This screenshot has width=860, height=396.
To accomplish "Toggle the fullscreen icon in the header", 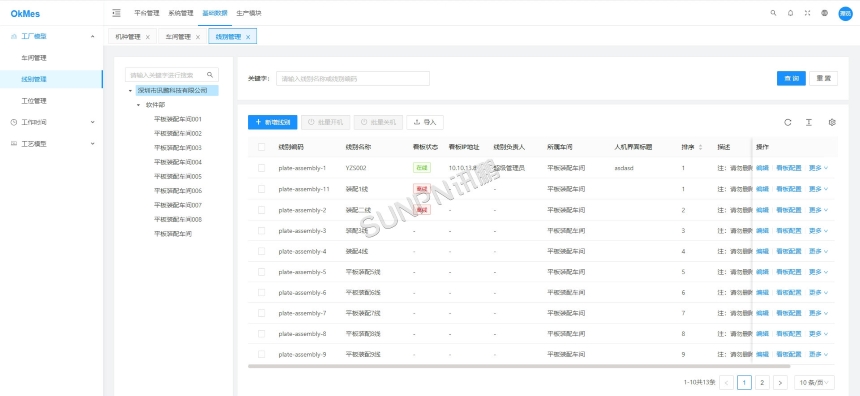I will coord(807,13).
